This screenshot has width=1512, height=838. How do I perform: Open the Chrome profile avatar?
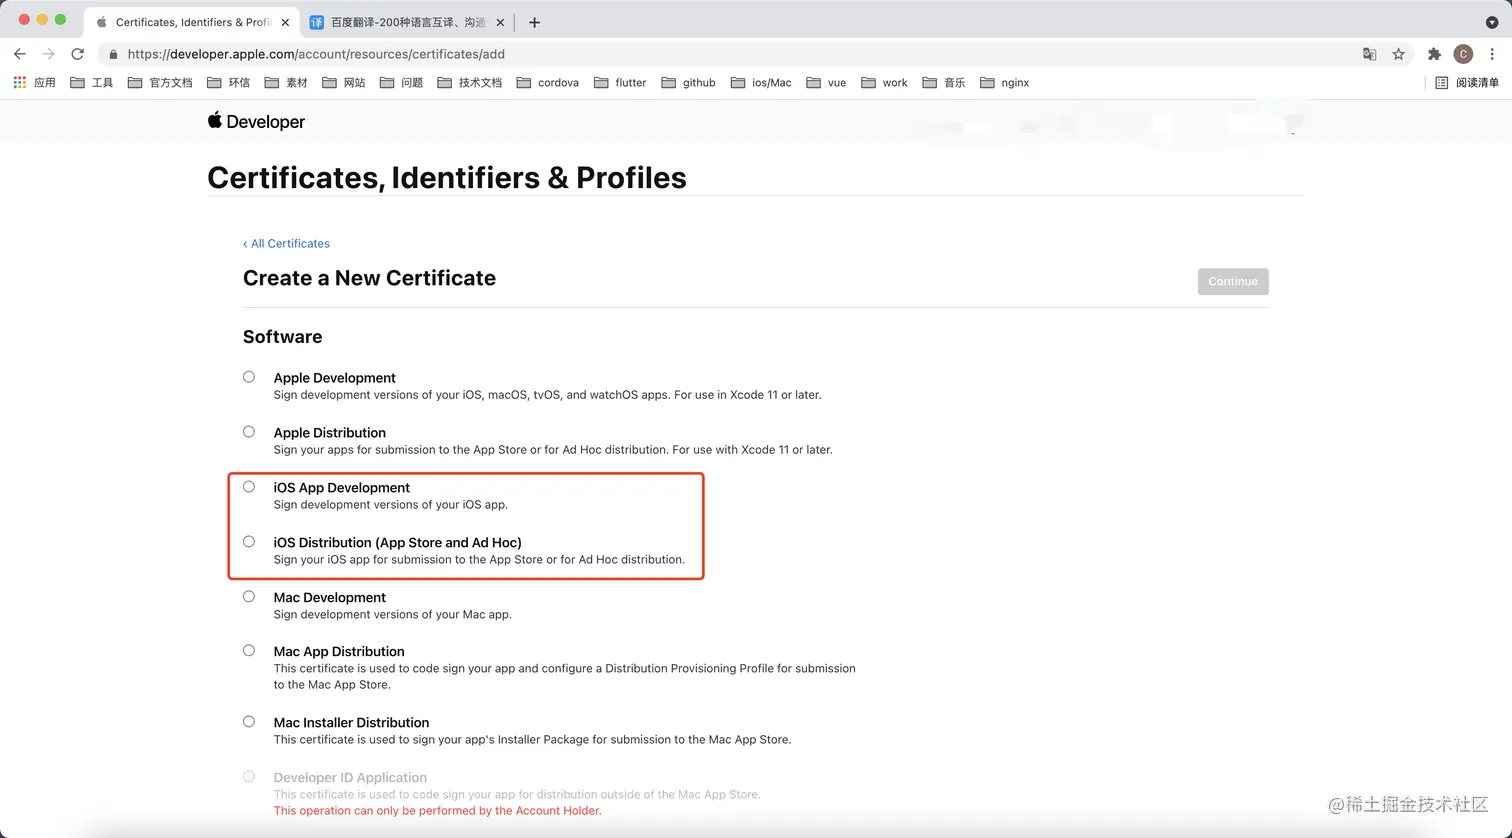tap(1463, 54)
